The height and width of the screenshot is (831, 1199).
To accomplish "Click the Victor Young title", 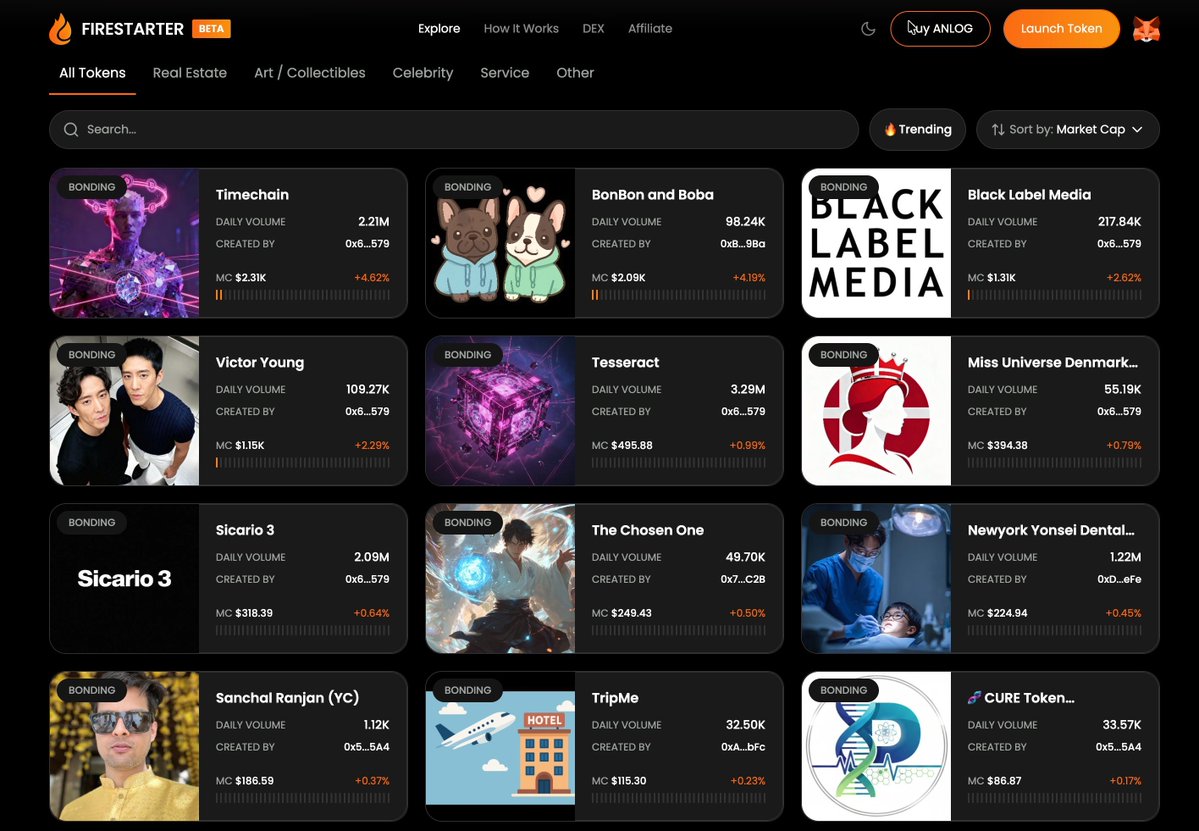I will [260, 362].
